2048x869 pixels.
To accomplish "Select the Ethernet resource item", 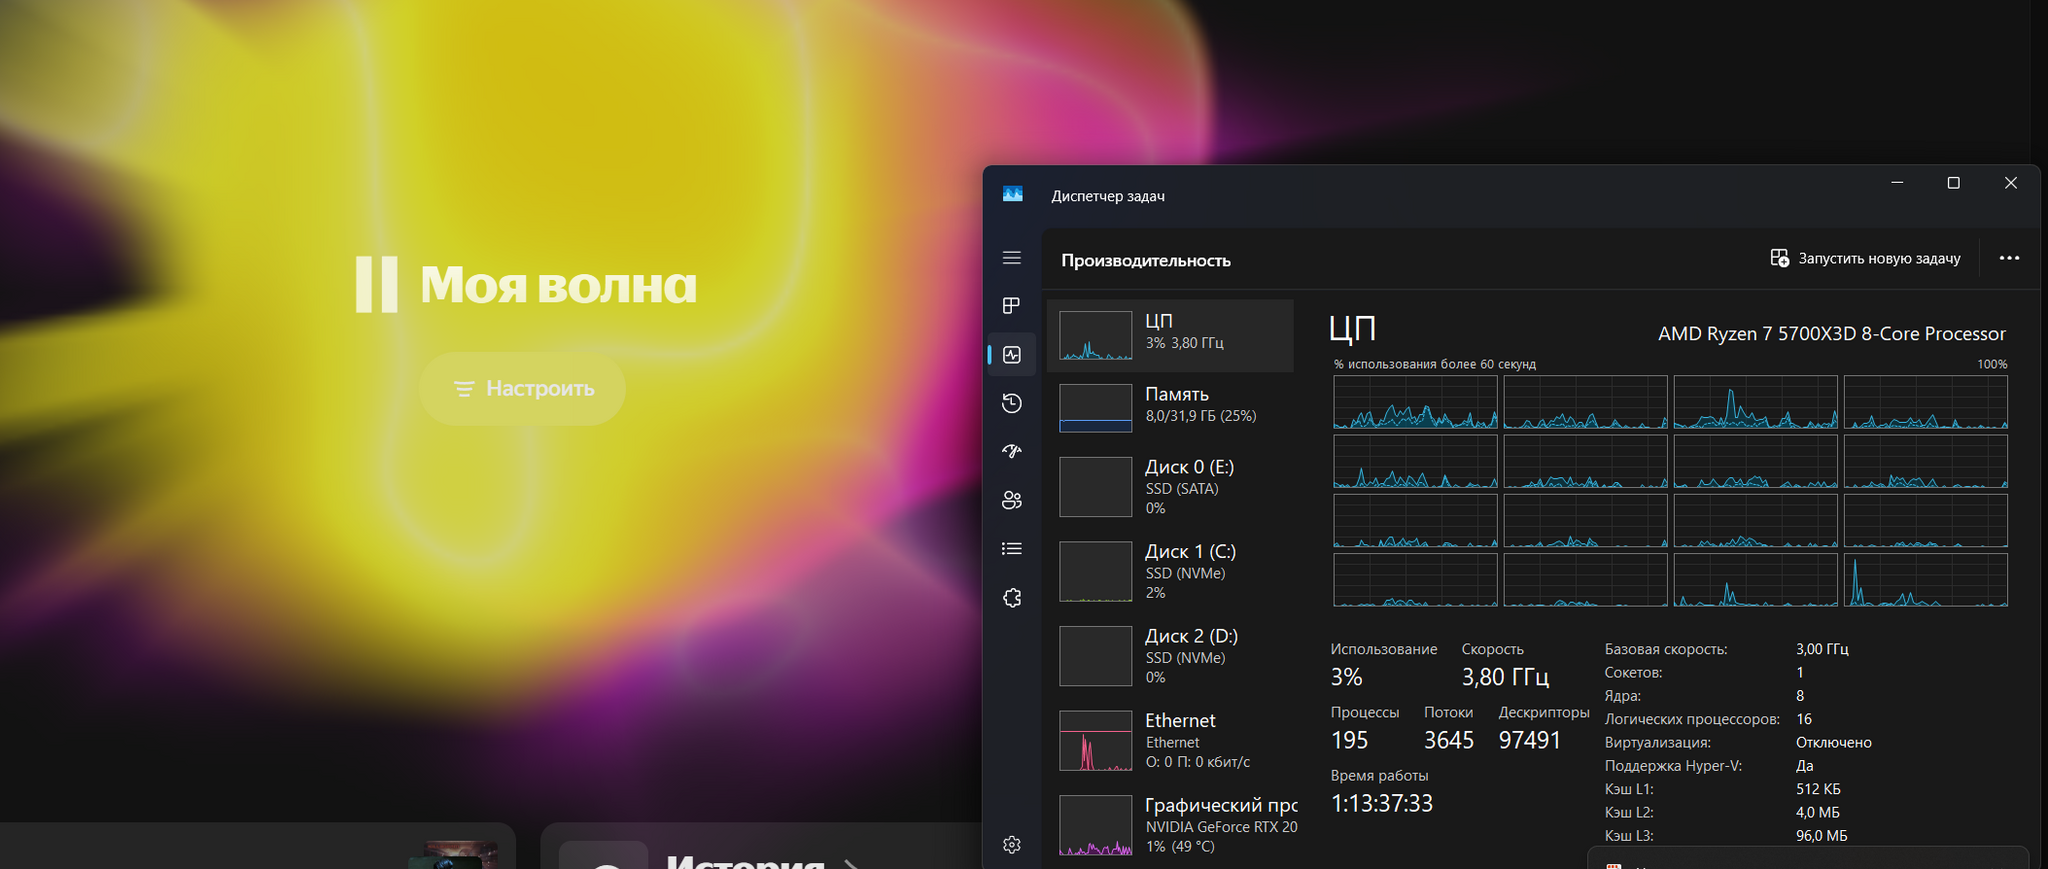I will click(1170, 740).
